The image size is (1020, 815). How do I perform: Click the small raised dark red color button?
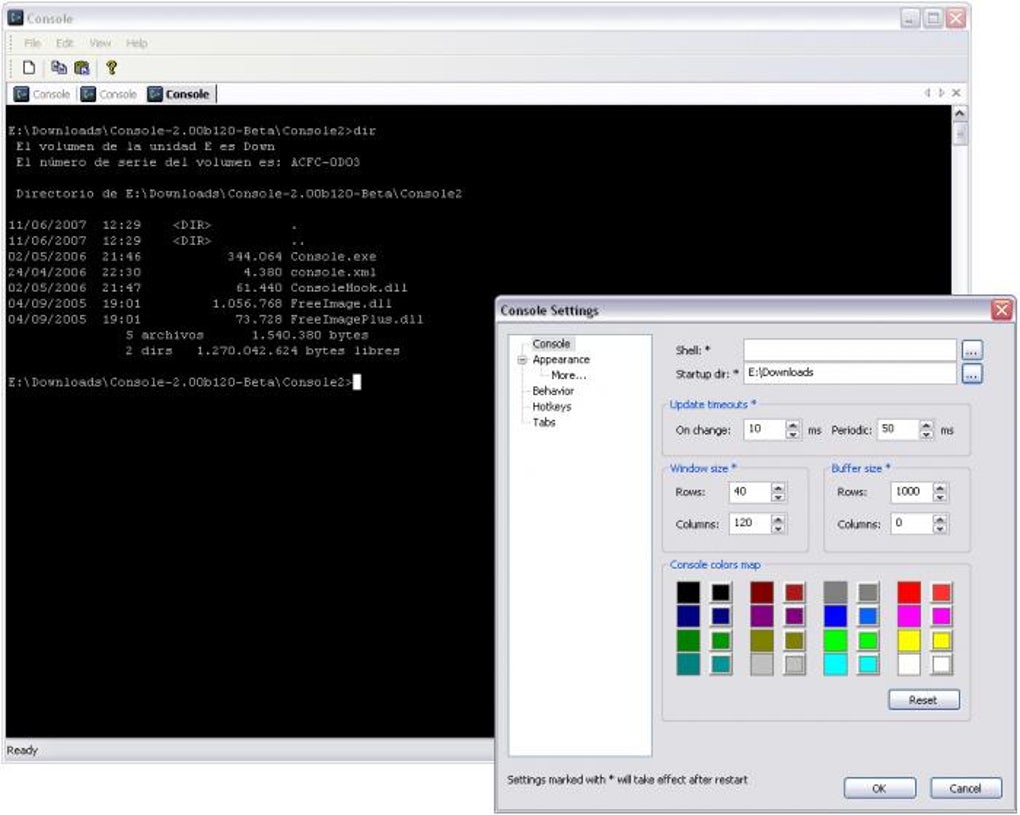(794, 593)
